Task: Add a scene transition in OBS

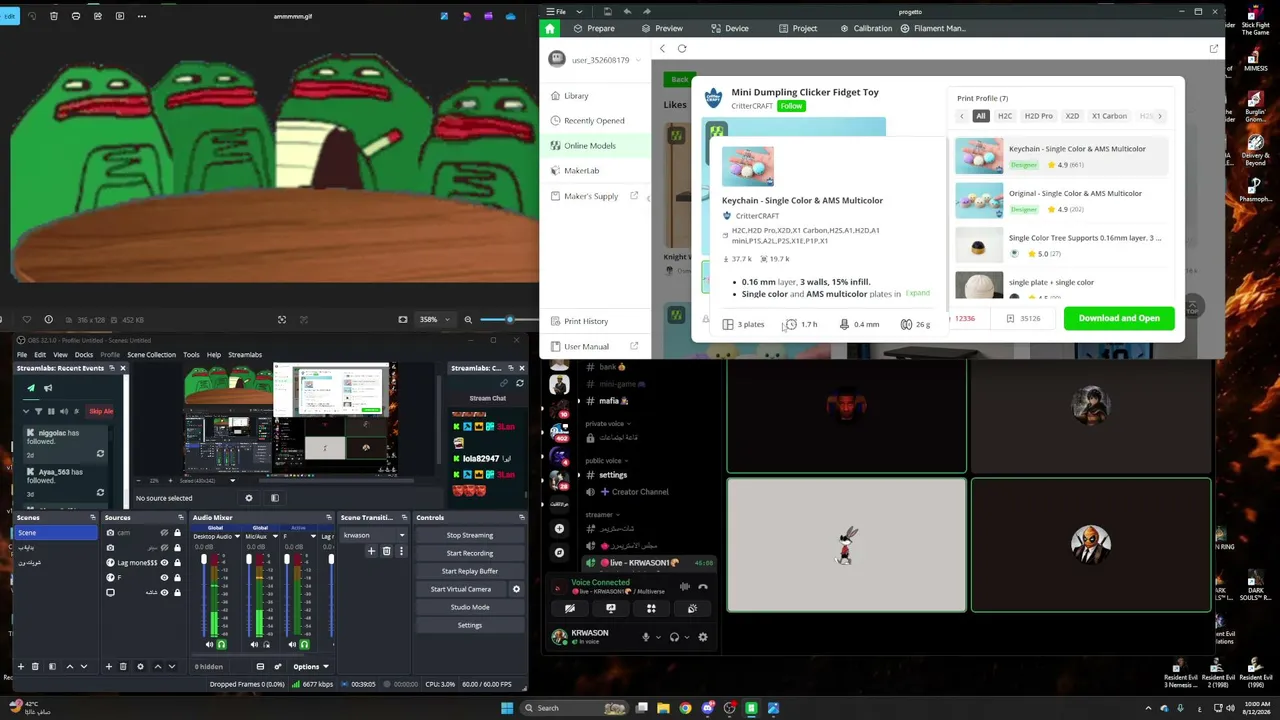Action: [371, 551]
